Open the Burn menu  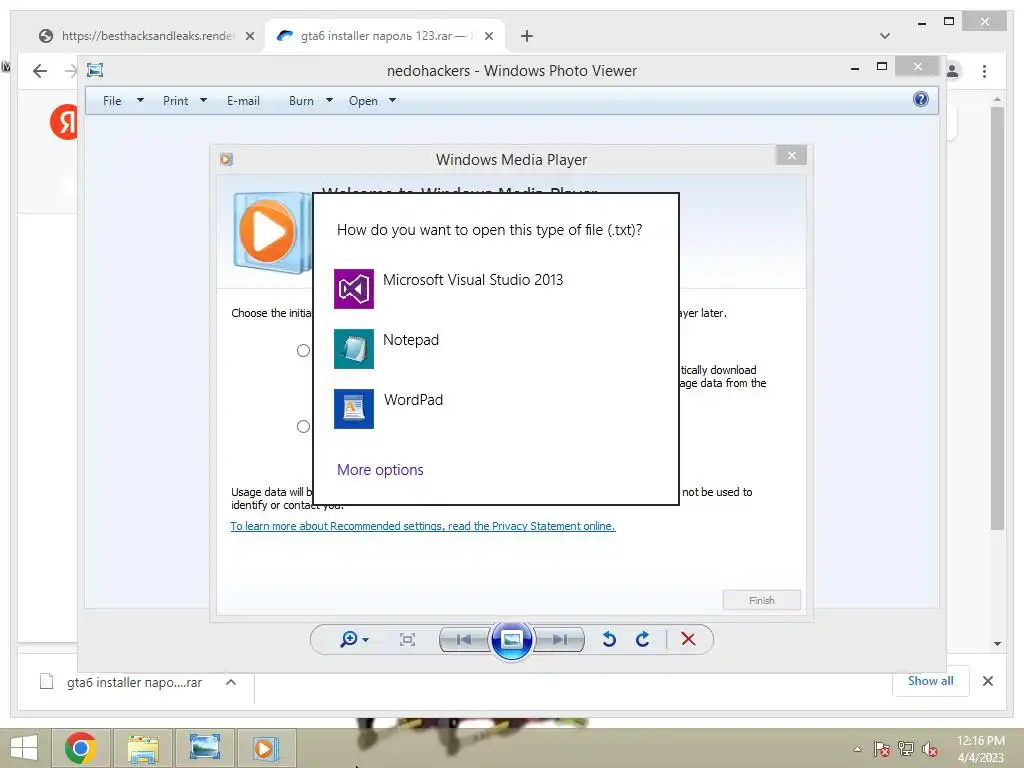(x=301, y=101)
